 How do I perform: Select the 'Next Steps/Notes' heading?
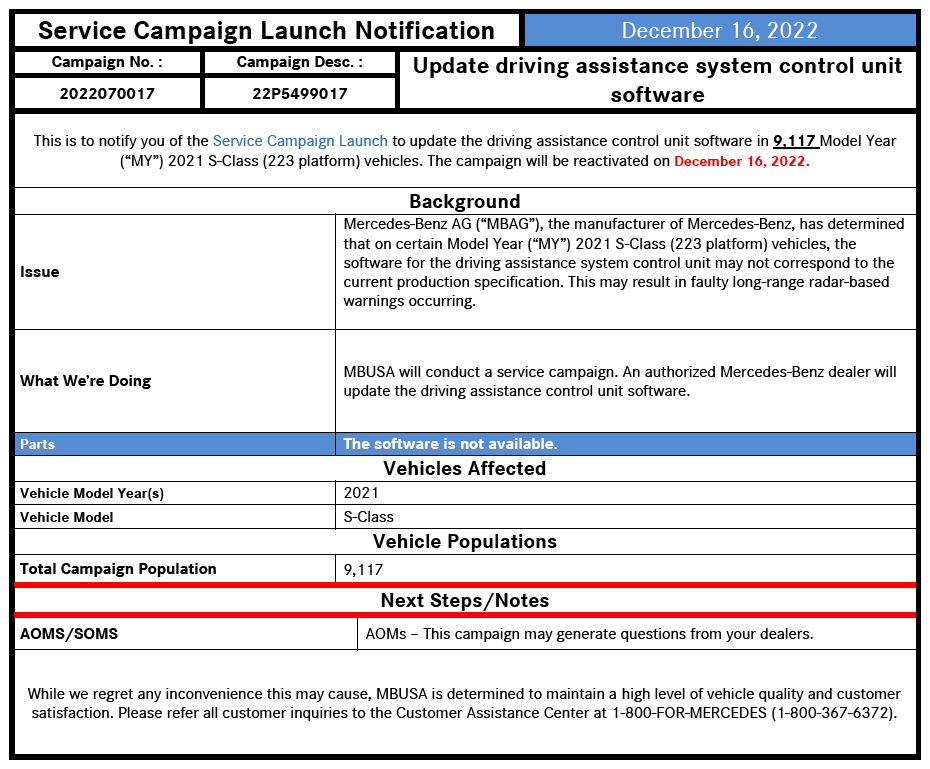click(x=464, y=601)
